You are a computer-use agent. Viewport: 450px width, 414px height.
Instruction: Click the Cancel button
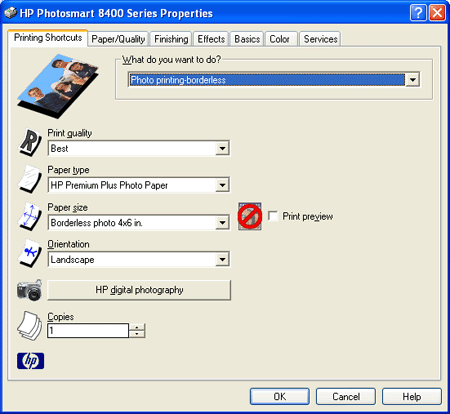point(346,396)
